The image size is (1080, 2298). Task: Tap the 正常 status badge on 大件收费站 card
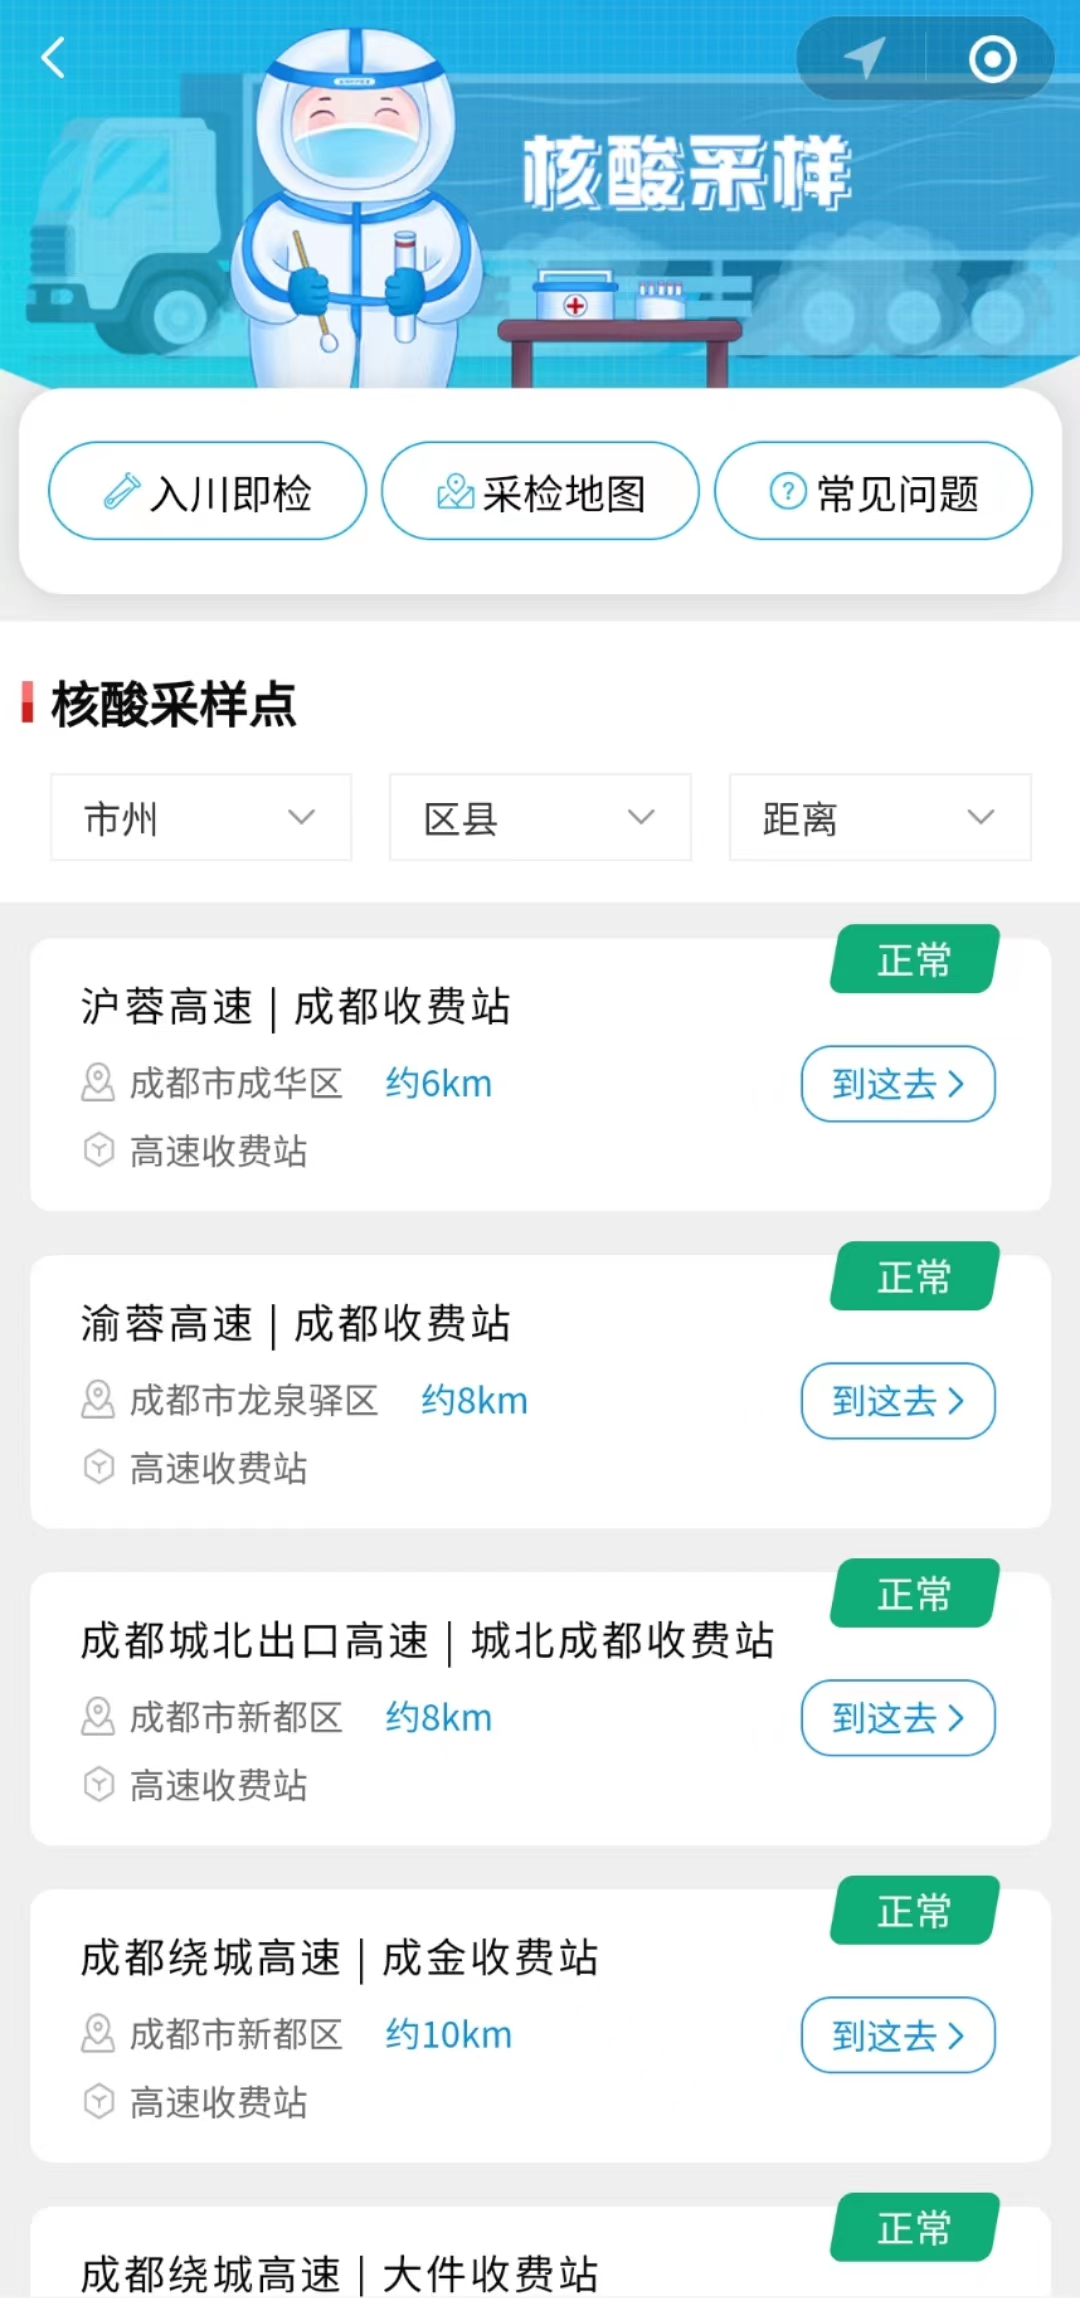coord(914,2228)
